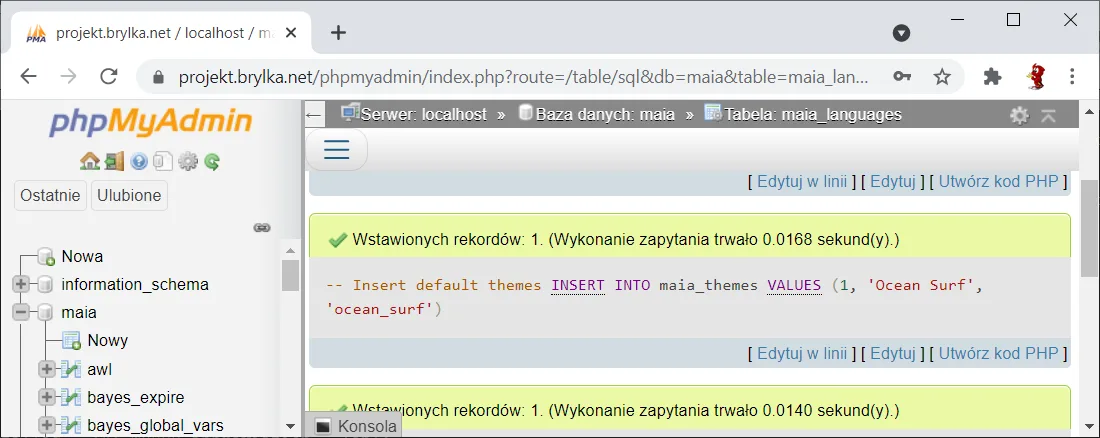Open the maia database in tree

click(79, 312)
